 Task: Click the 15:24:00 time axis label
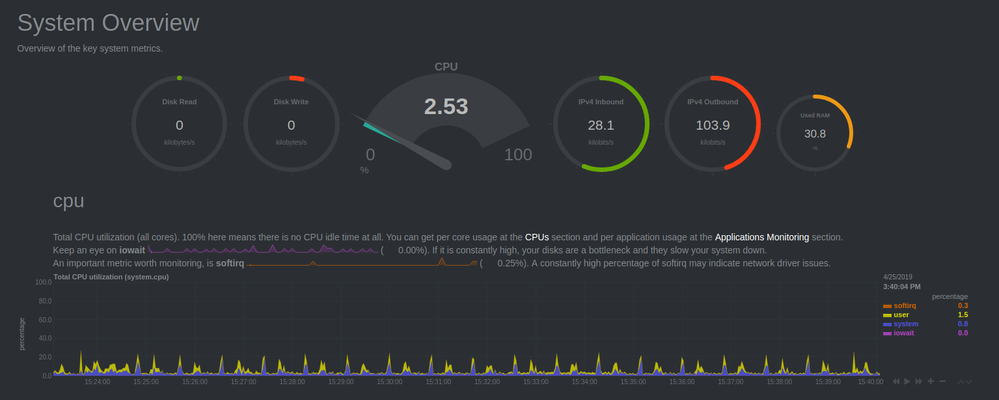(x=97, y=382)
